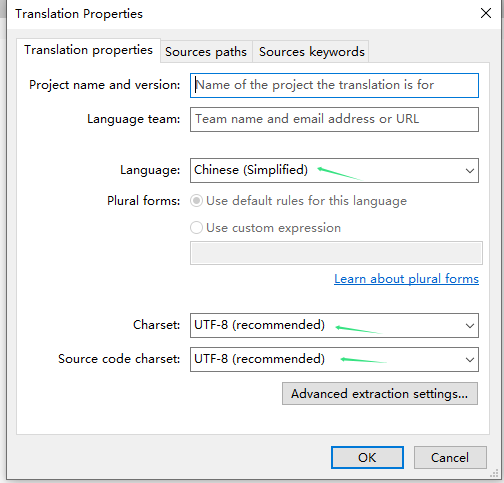Open Advanced extraction settings

tap(380, 394)
